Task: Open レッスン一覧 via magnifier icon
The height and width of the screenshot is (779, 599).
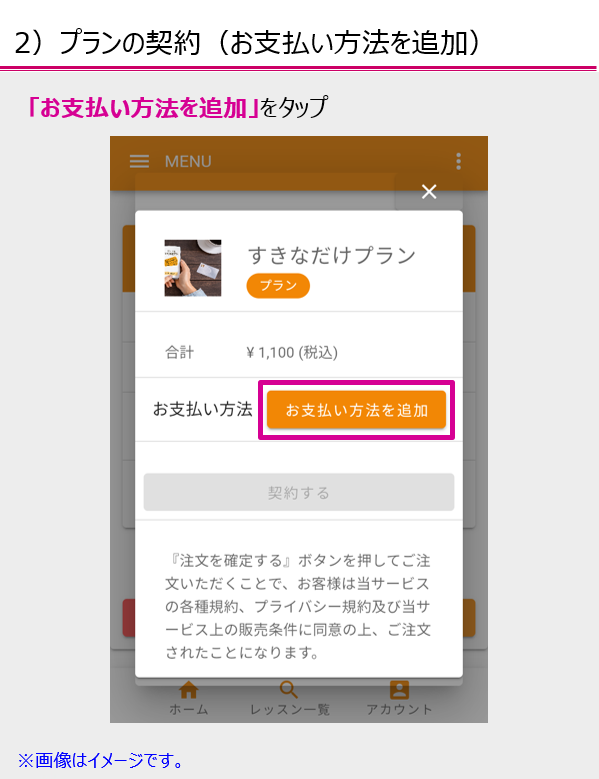Action: [289, 690]
